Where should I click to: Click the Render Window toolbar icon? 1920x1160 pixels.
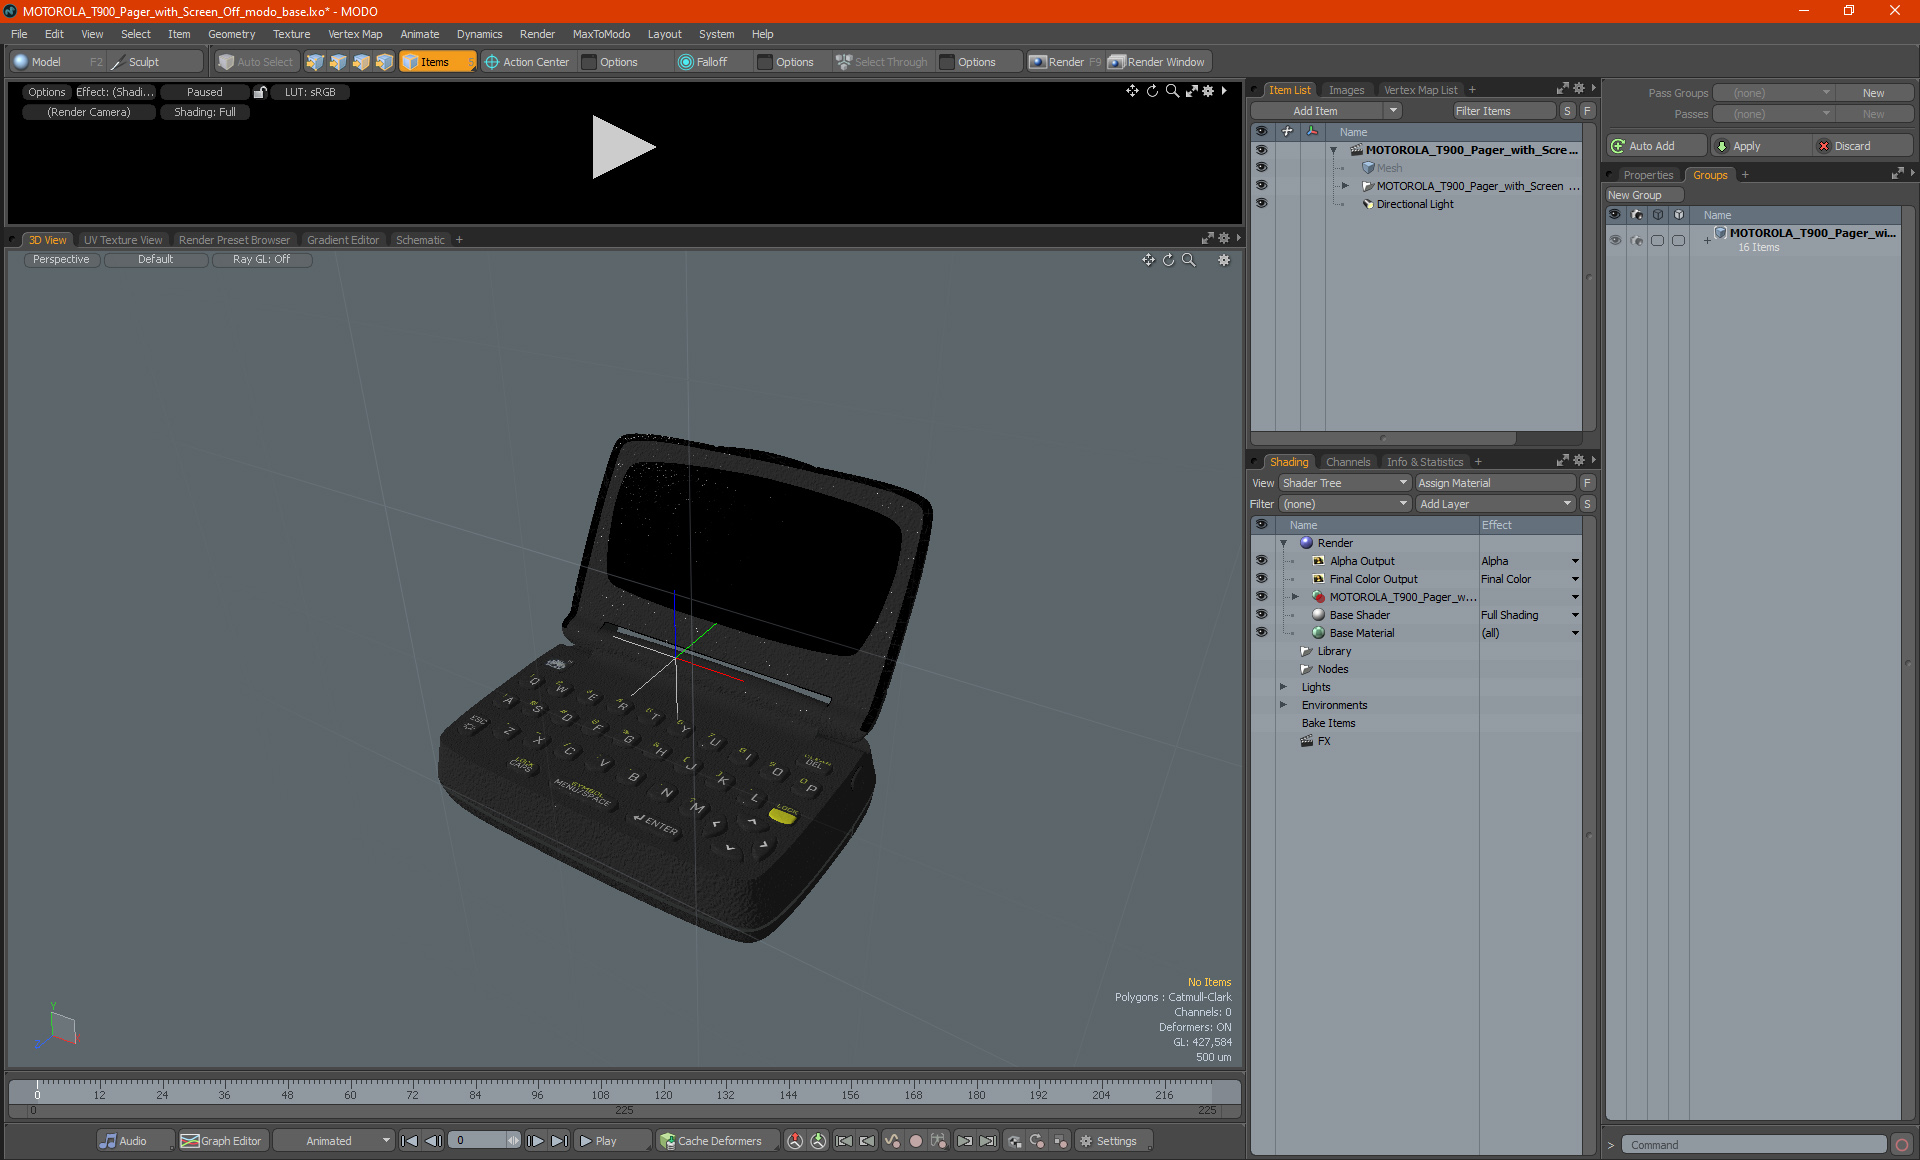pyautogui.click(x=1117, y=62)
